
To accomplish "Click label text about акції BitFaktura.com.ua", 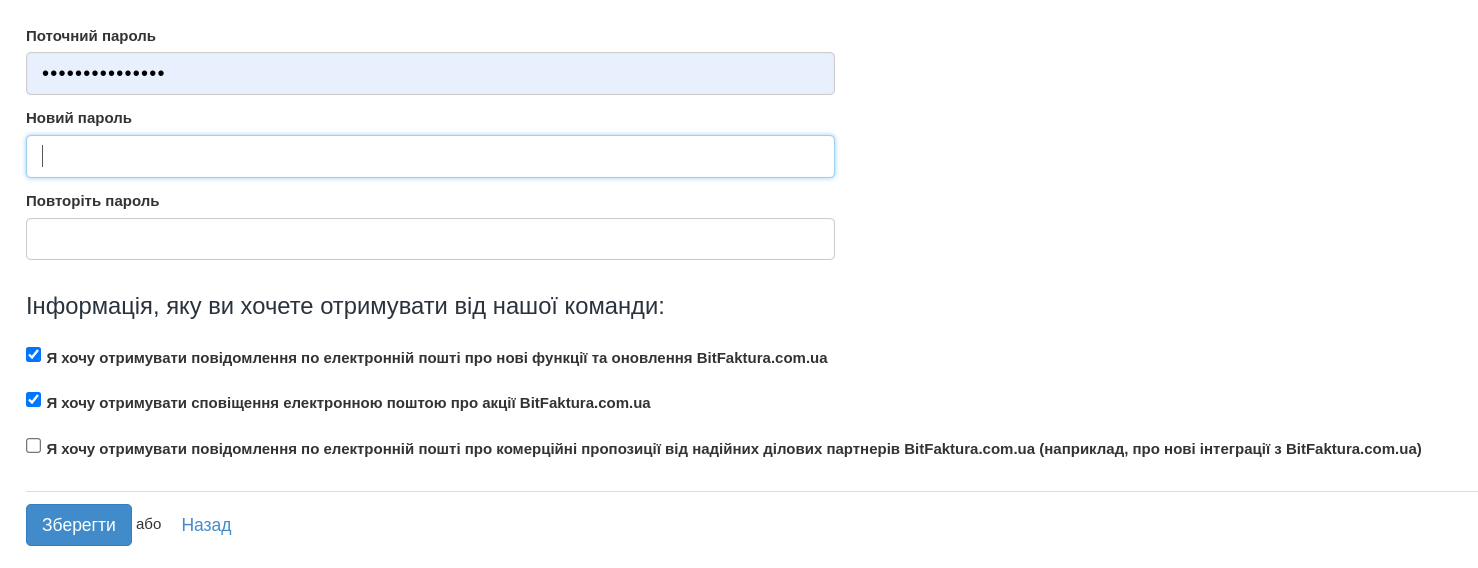I will 348,403.
